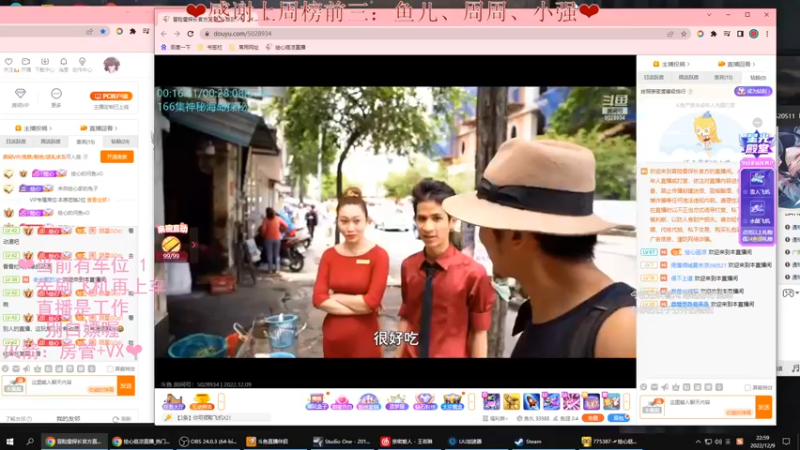
Task: Open the front browser's three-dot menu
Action: coord(767,34)
